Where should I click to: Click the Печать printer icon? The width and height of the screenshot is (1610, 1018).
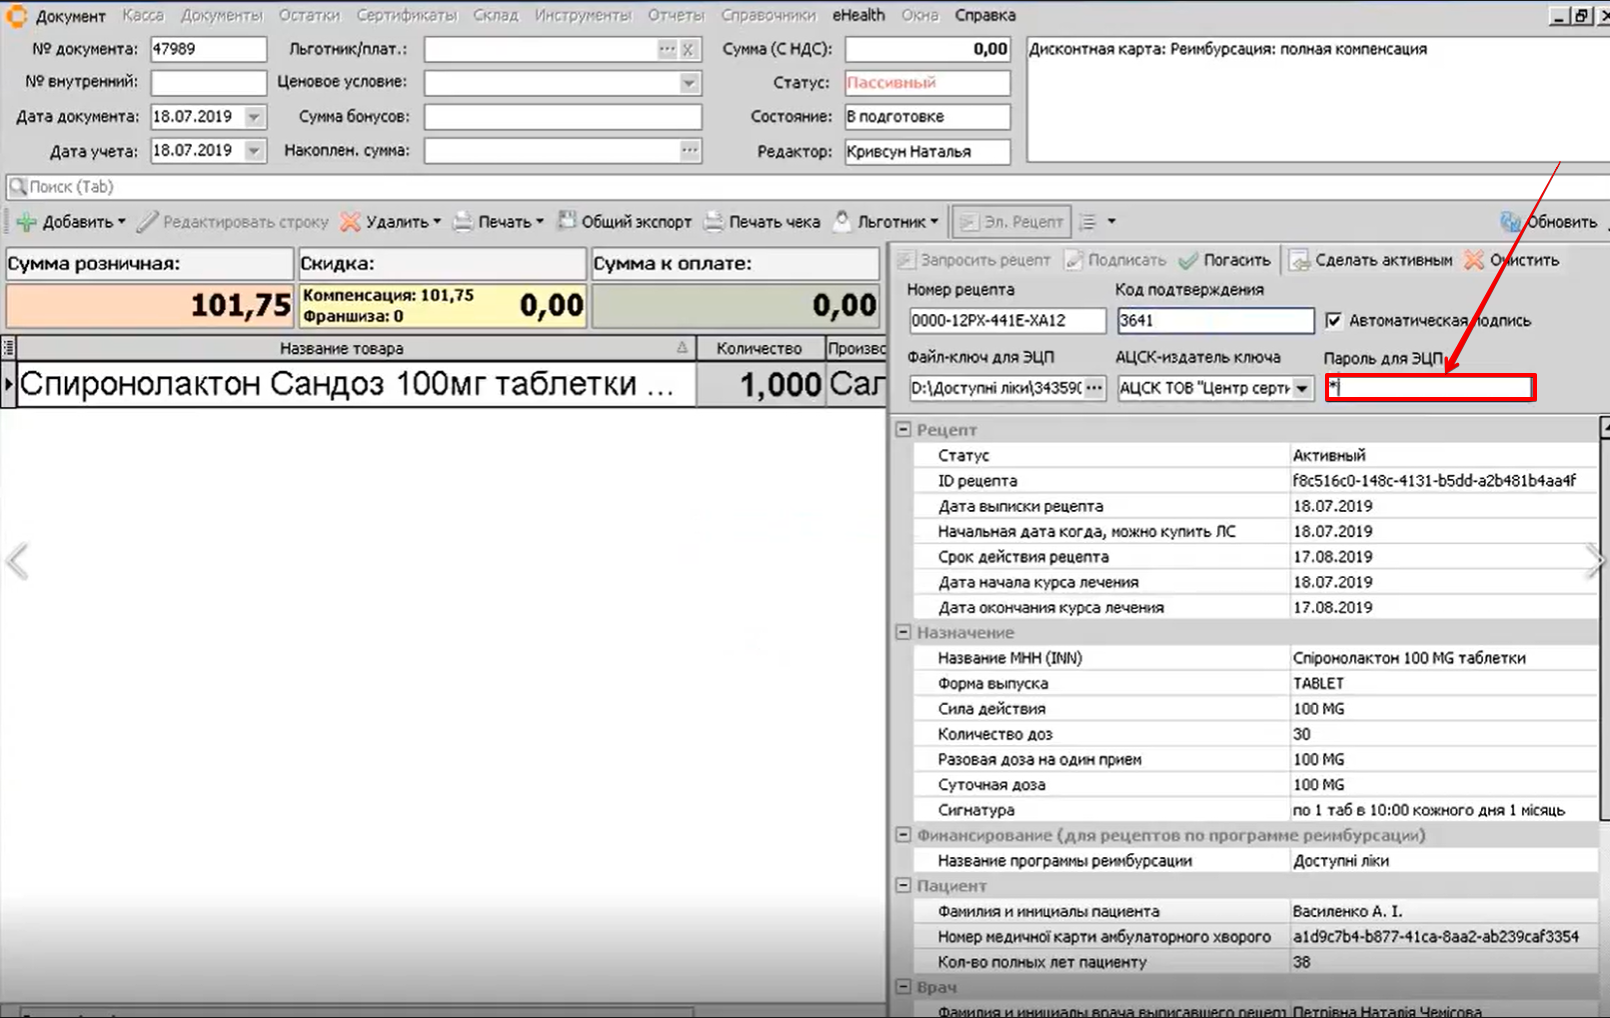tap(463, 222)
